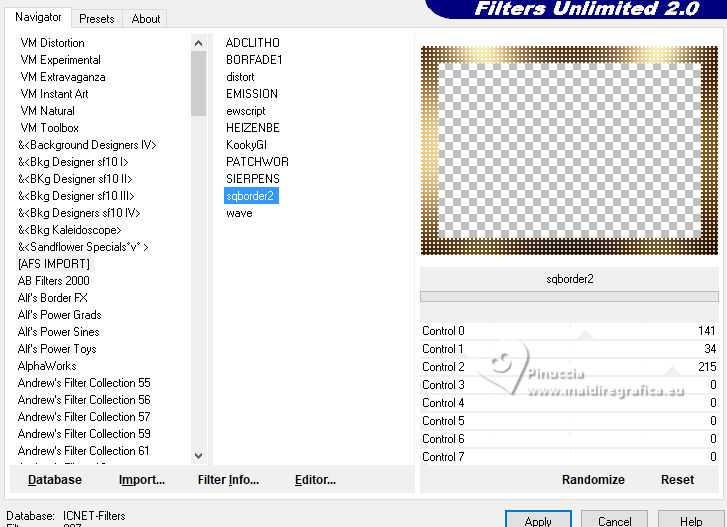The image size is (727, 527).
Task: Choose the ewscript filter
Action: click(x=246, y=111)
